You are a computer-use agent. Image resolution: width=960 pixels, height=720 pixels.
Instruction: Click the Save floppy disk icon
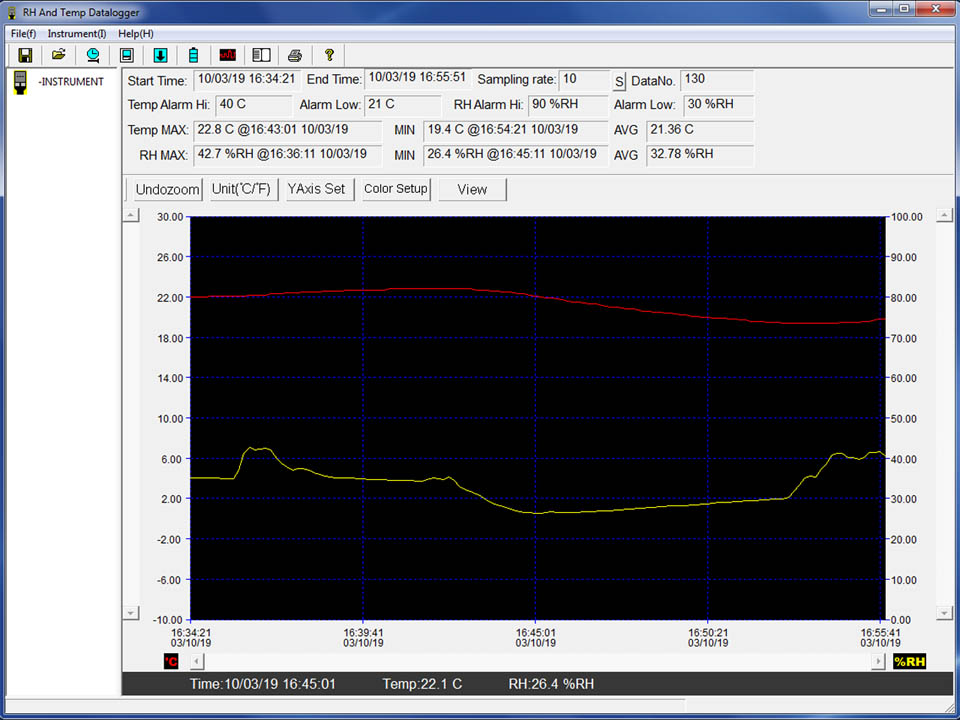pos(25,55)
